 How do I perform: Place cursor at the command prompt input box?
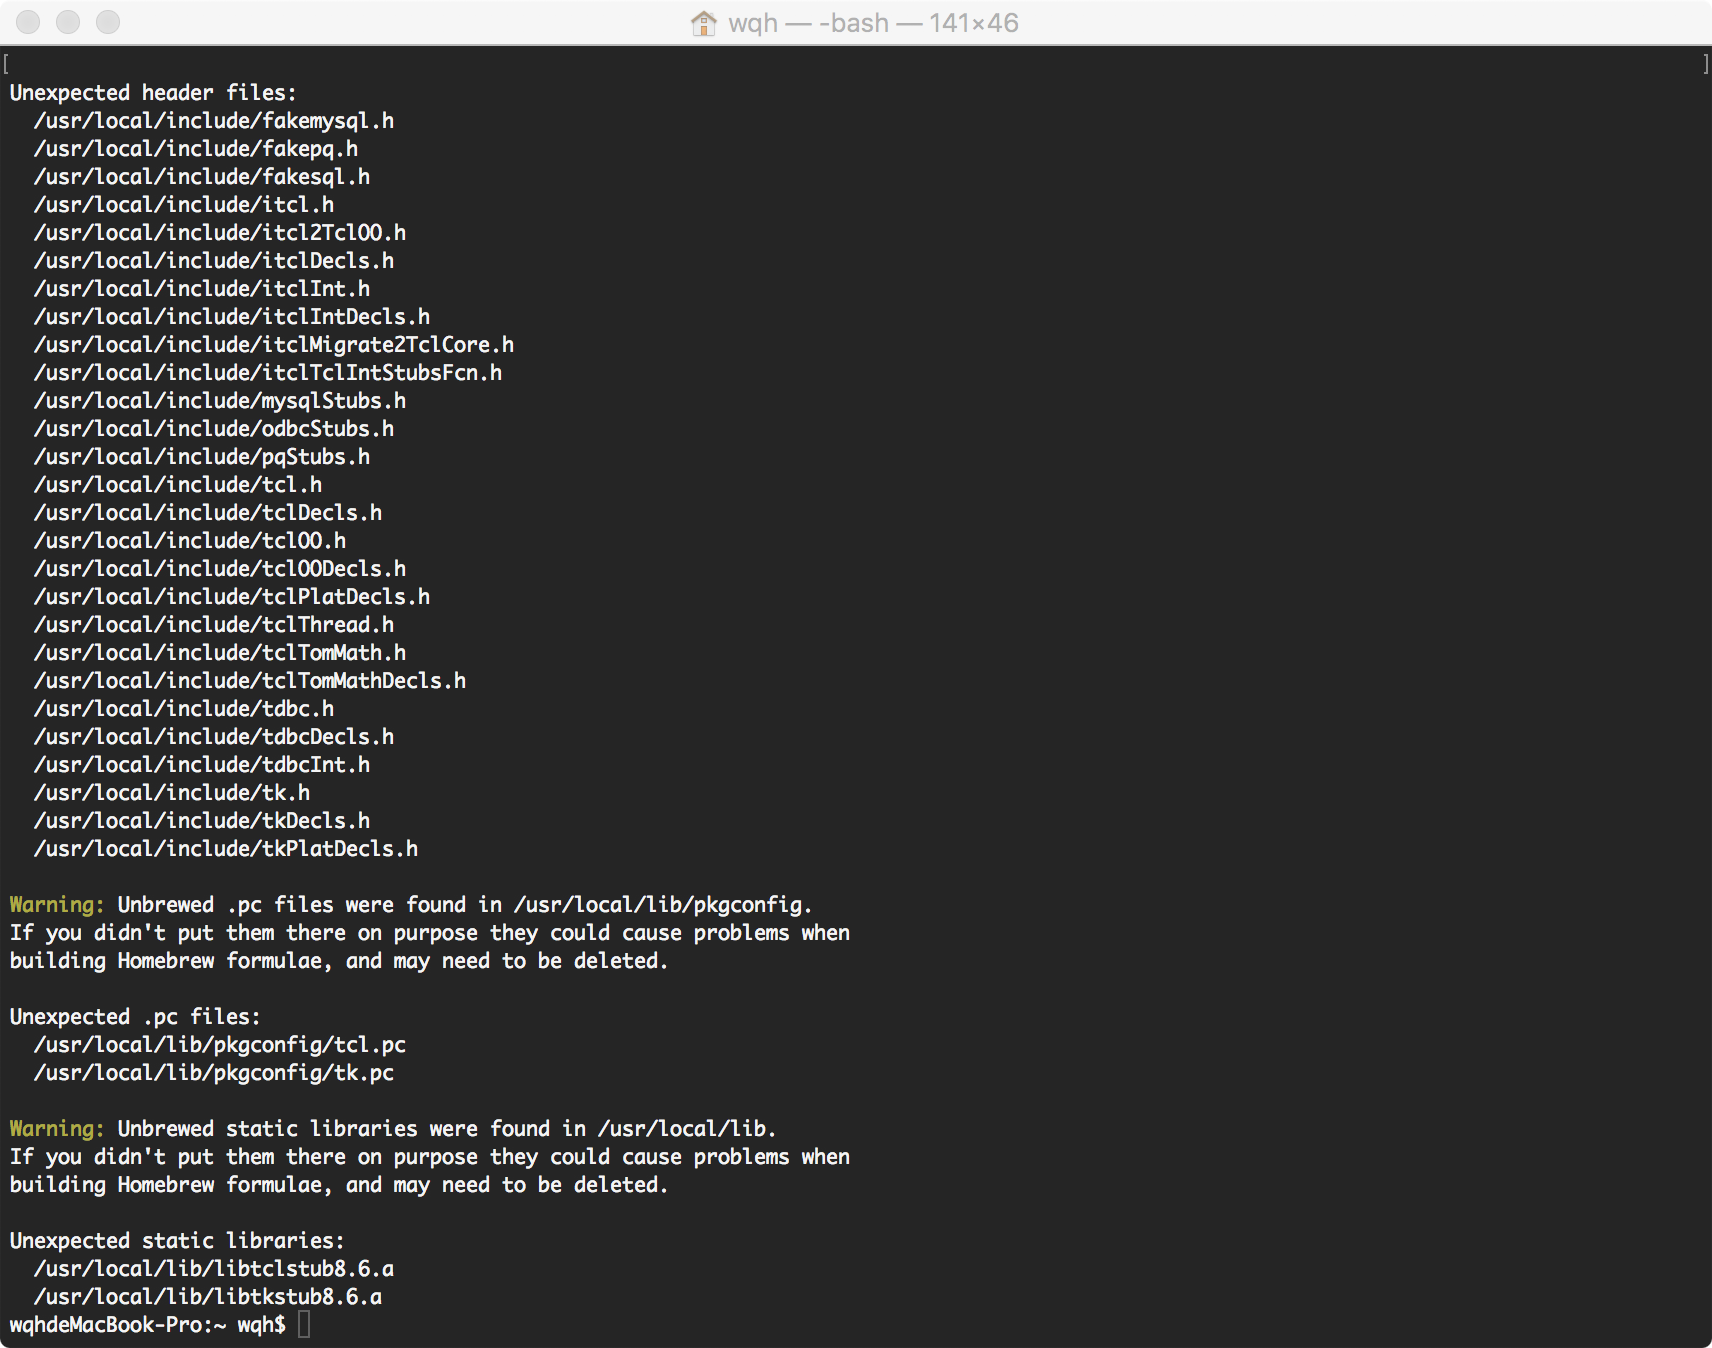[304, 1325]
